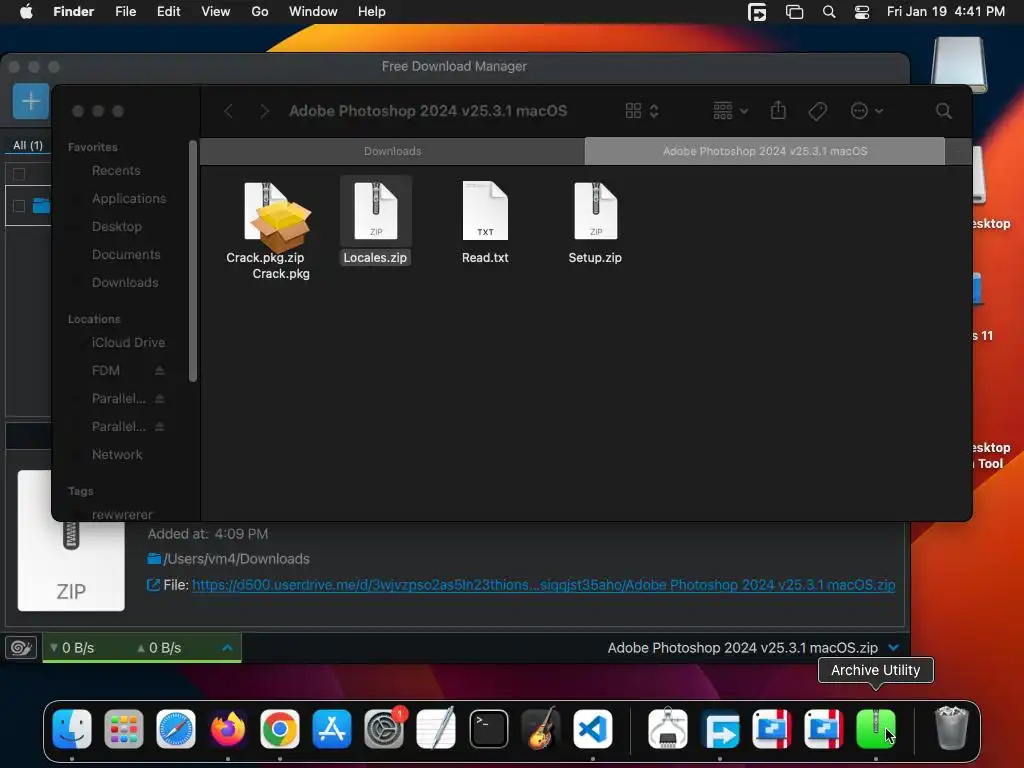
Task: Open the Go menu
Action: [260, 12]
